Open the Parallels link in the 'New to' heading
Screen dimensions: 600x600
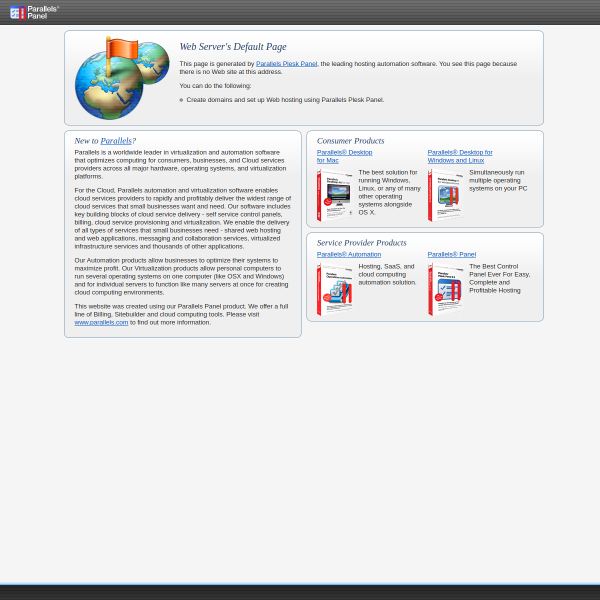click(116, 141)
